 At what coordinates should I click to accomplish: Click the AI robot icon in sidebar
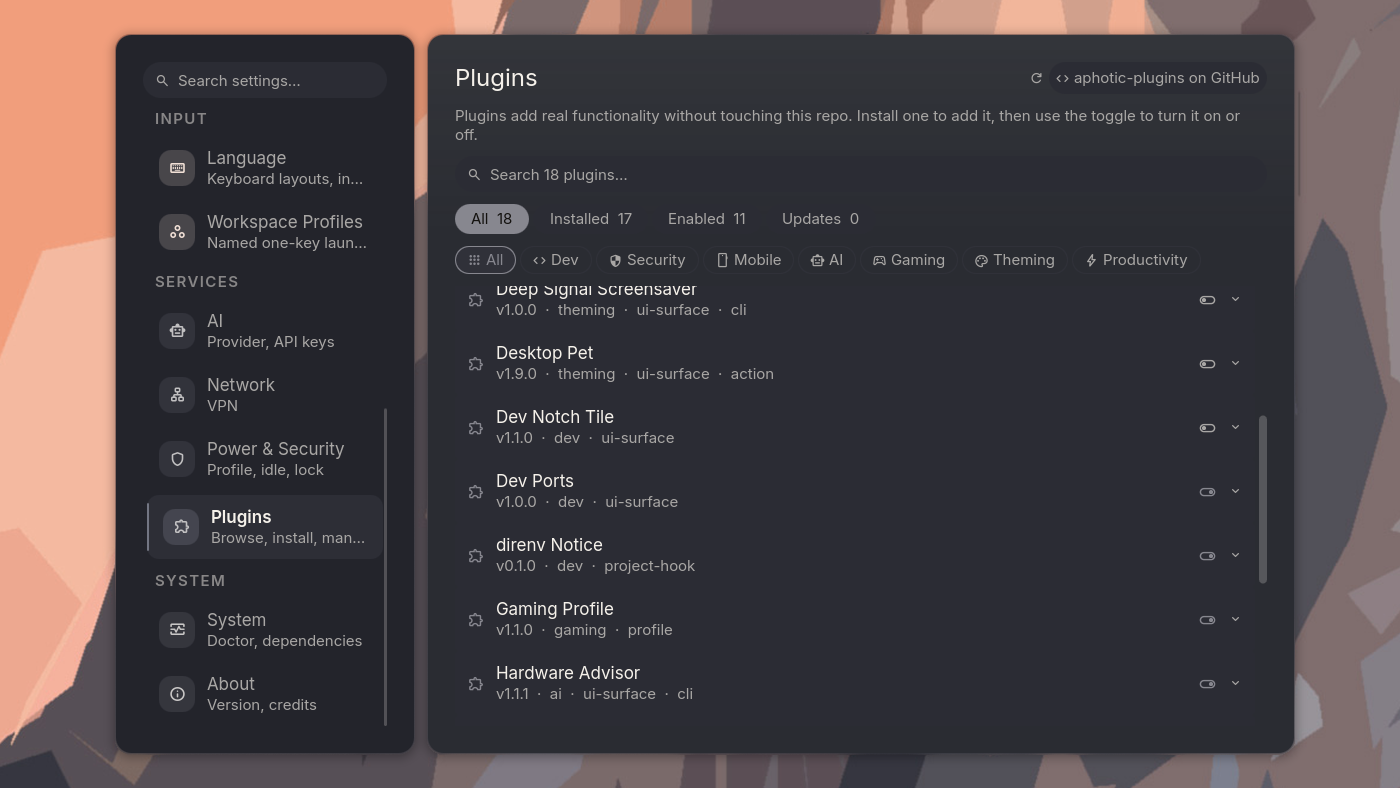click(x=177, y=331)
